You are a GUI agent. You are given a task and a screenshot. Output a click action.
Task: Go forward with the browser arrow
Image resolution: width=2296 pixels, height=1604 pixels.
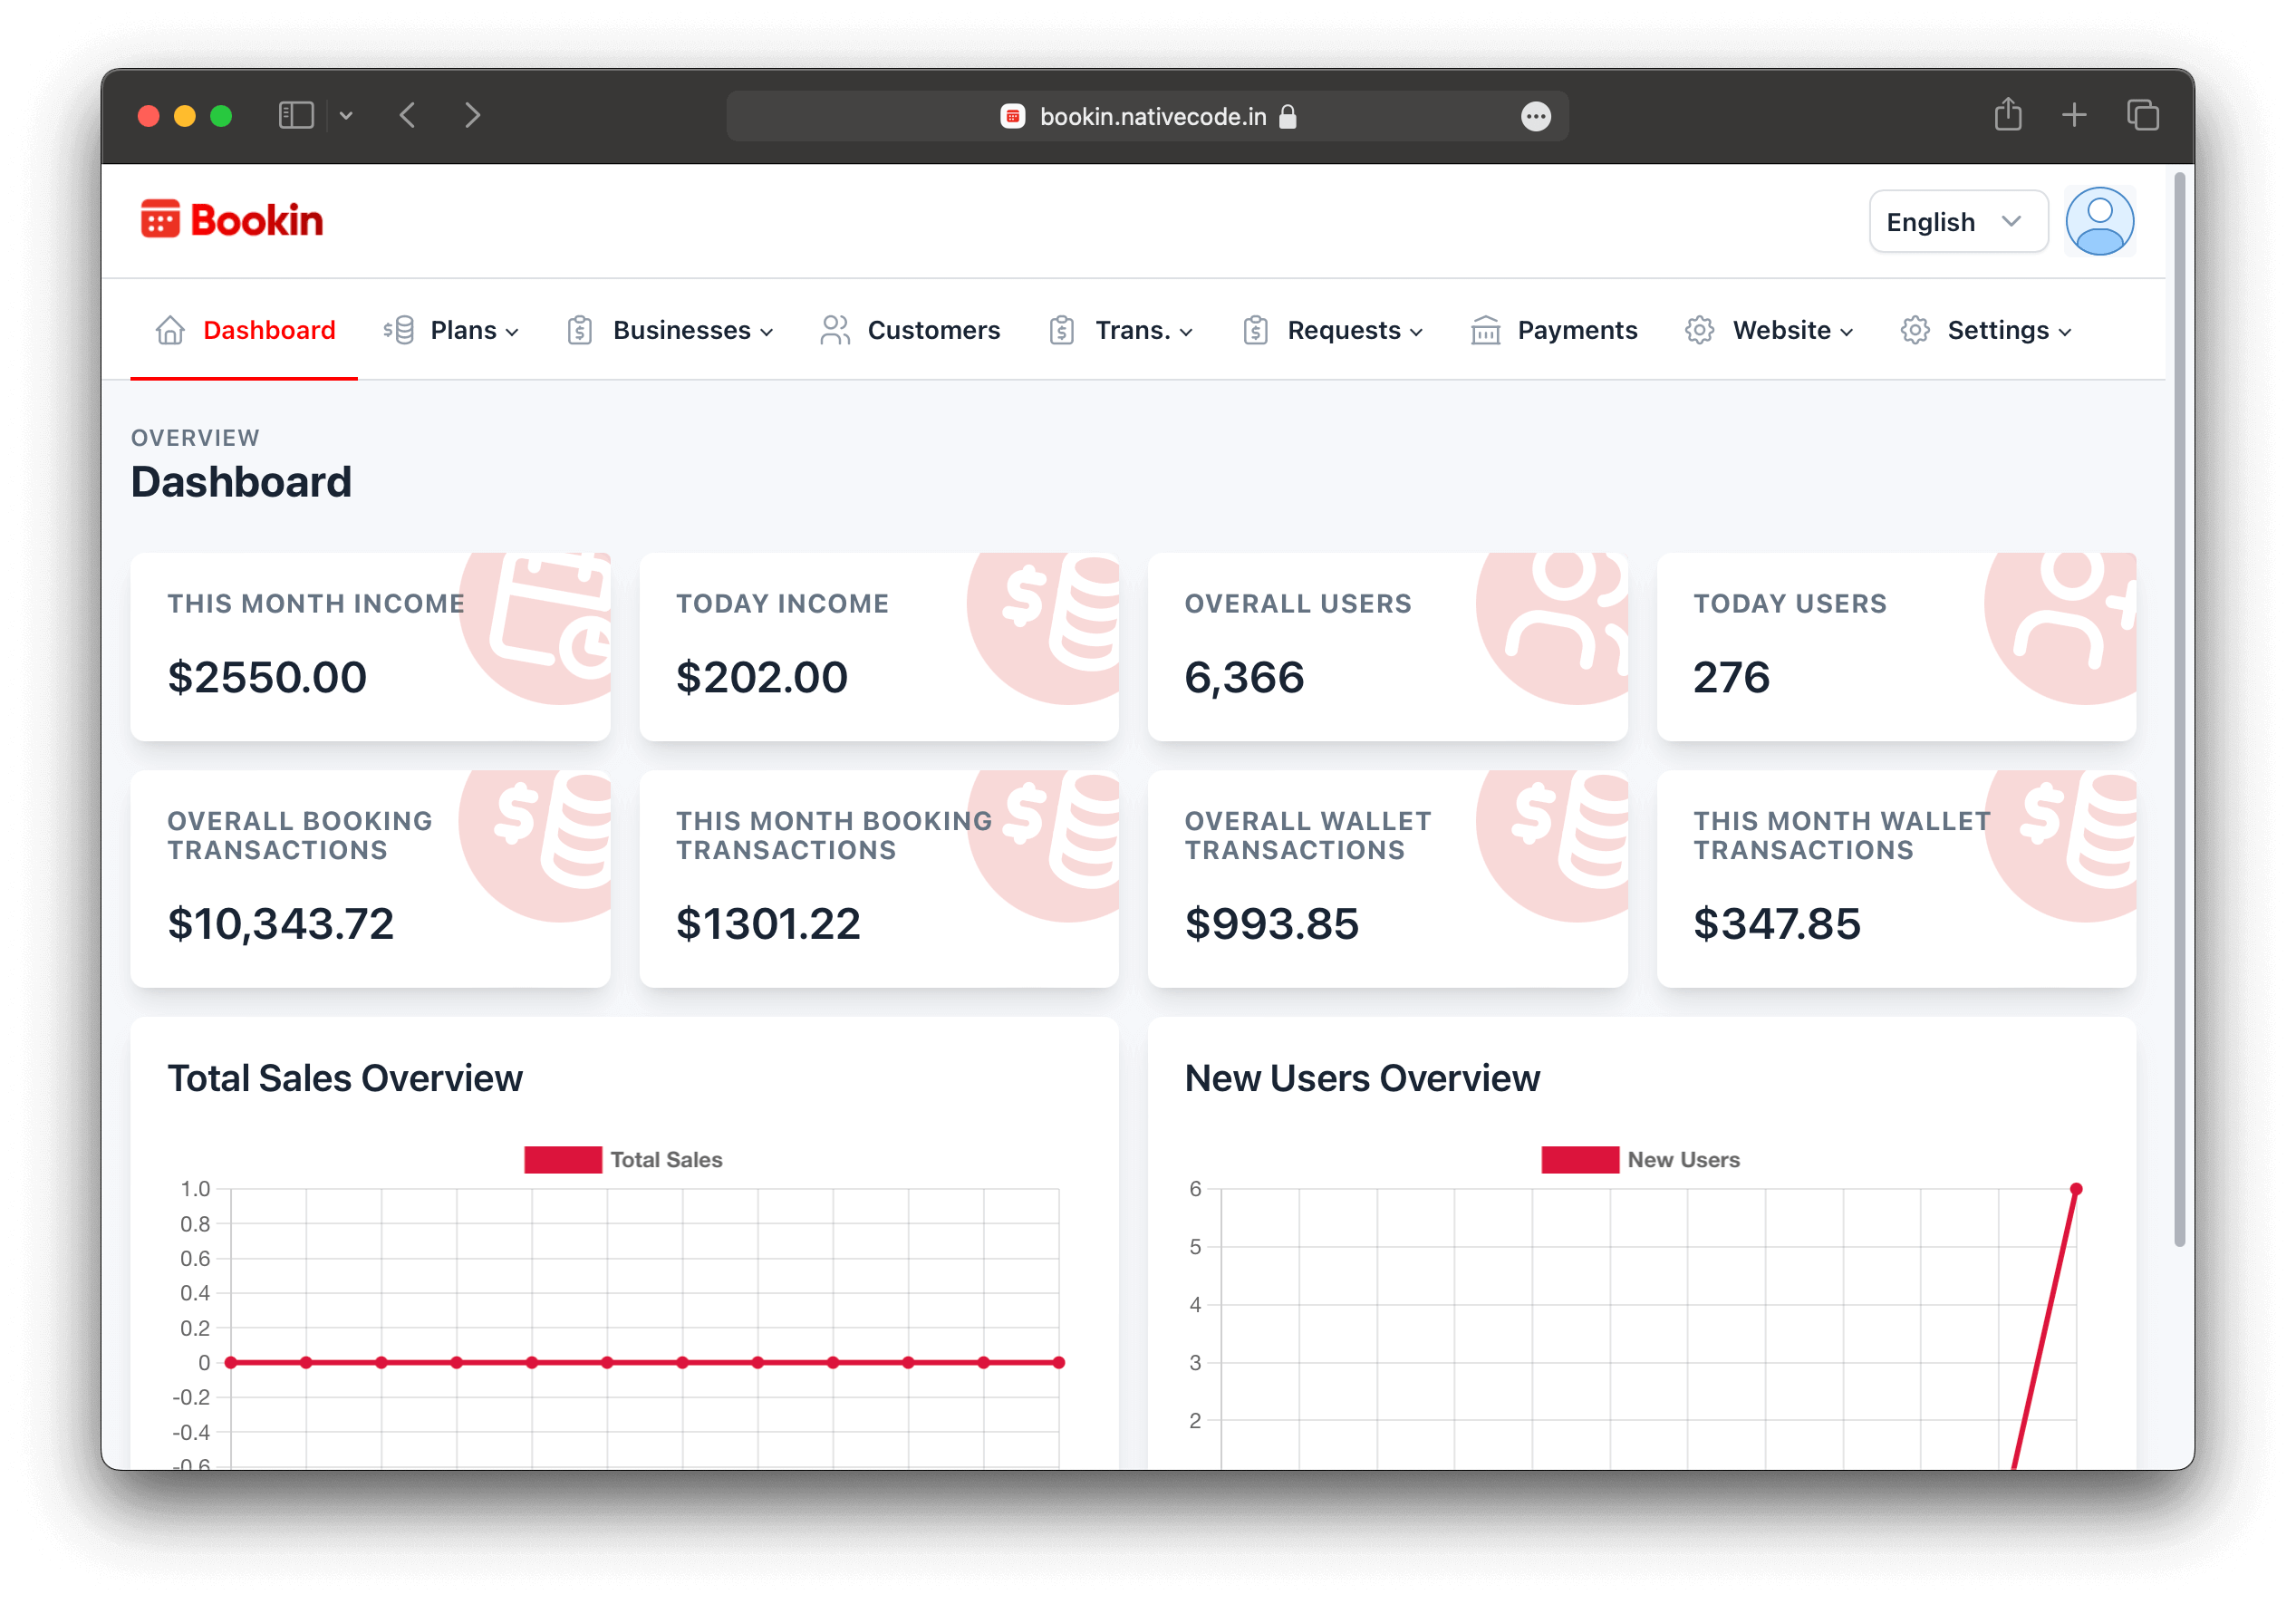pyautogui.click(x=473, y=116)
